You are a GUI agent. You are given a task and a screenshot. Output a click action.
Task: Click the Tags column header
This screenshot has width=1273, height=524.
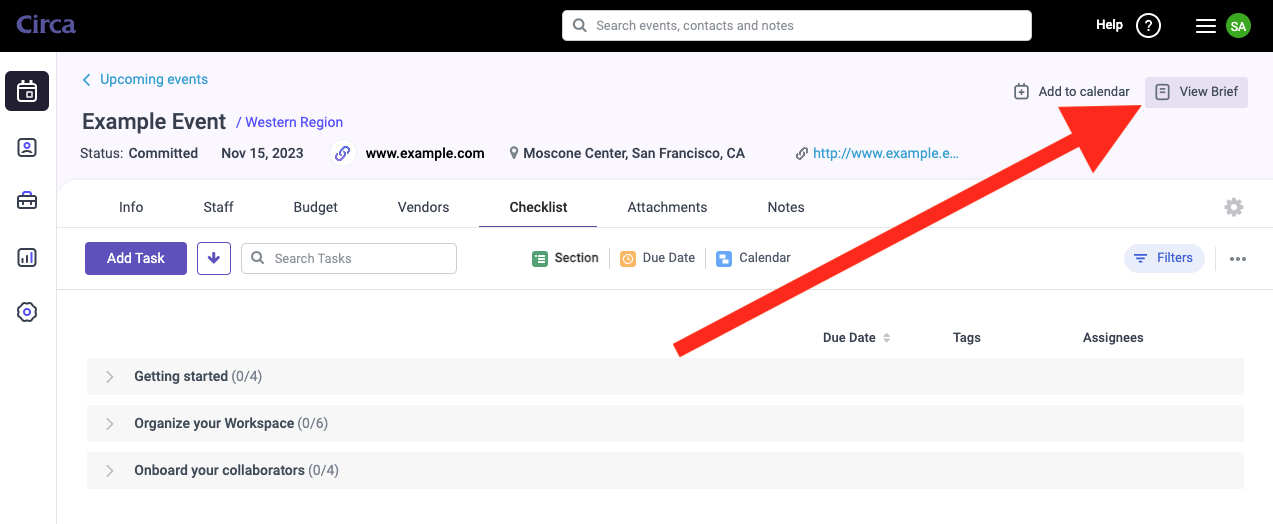pyautogui.click(x=967, y=338)
